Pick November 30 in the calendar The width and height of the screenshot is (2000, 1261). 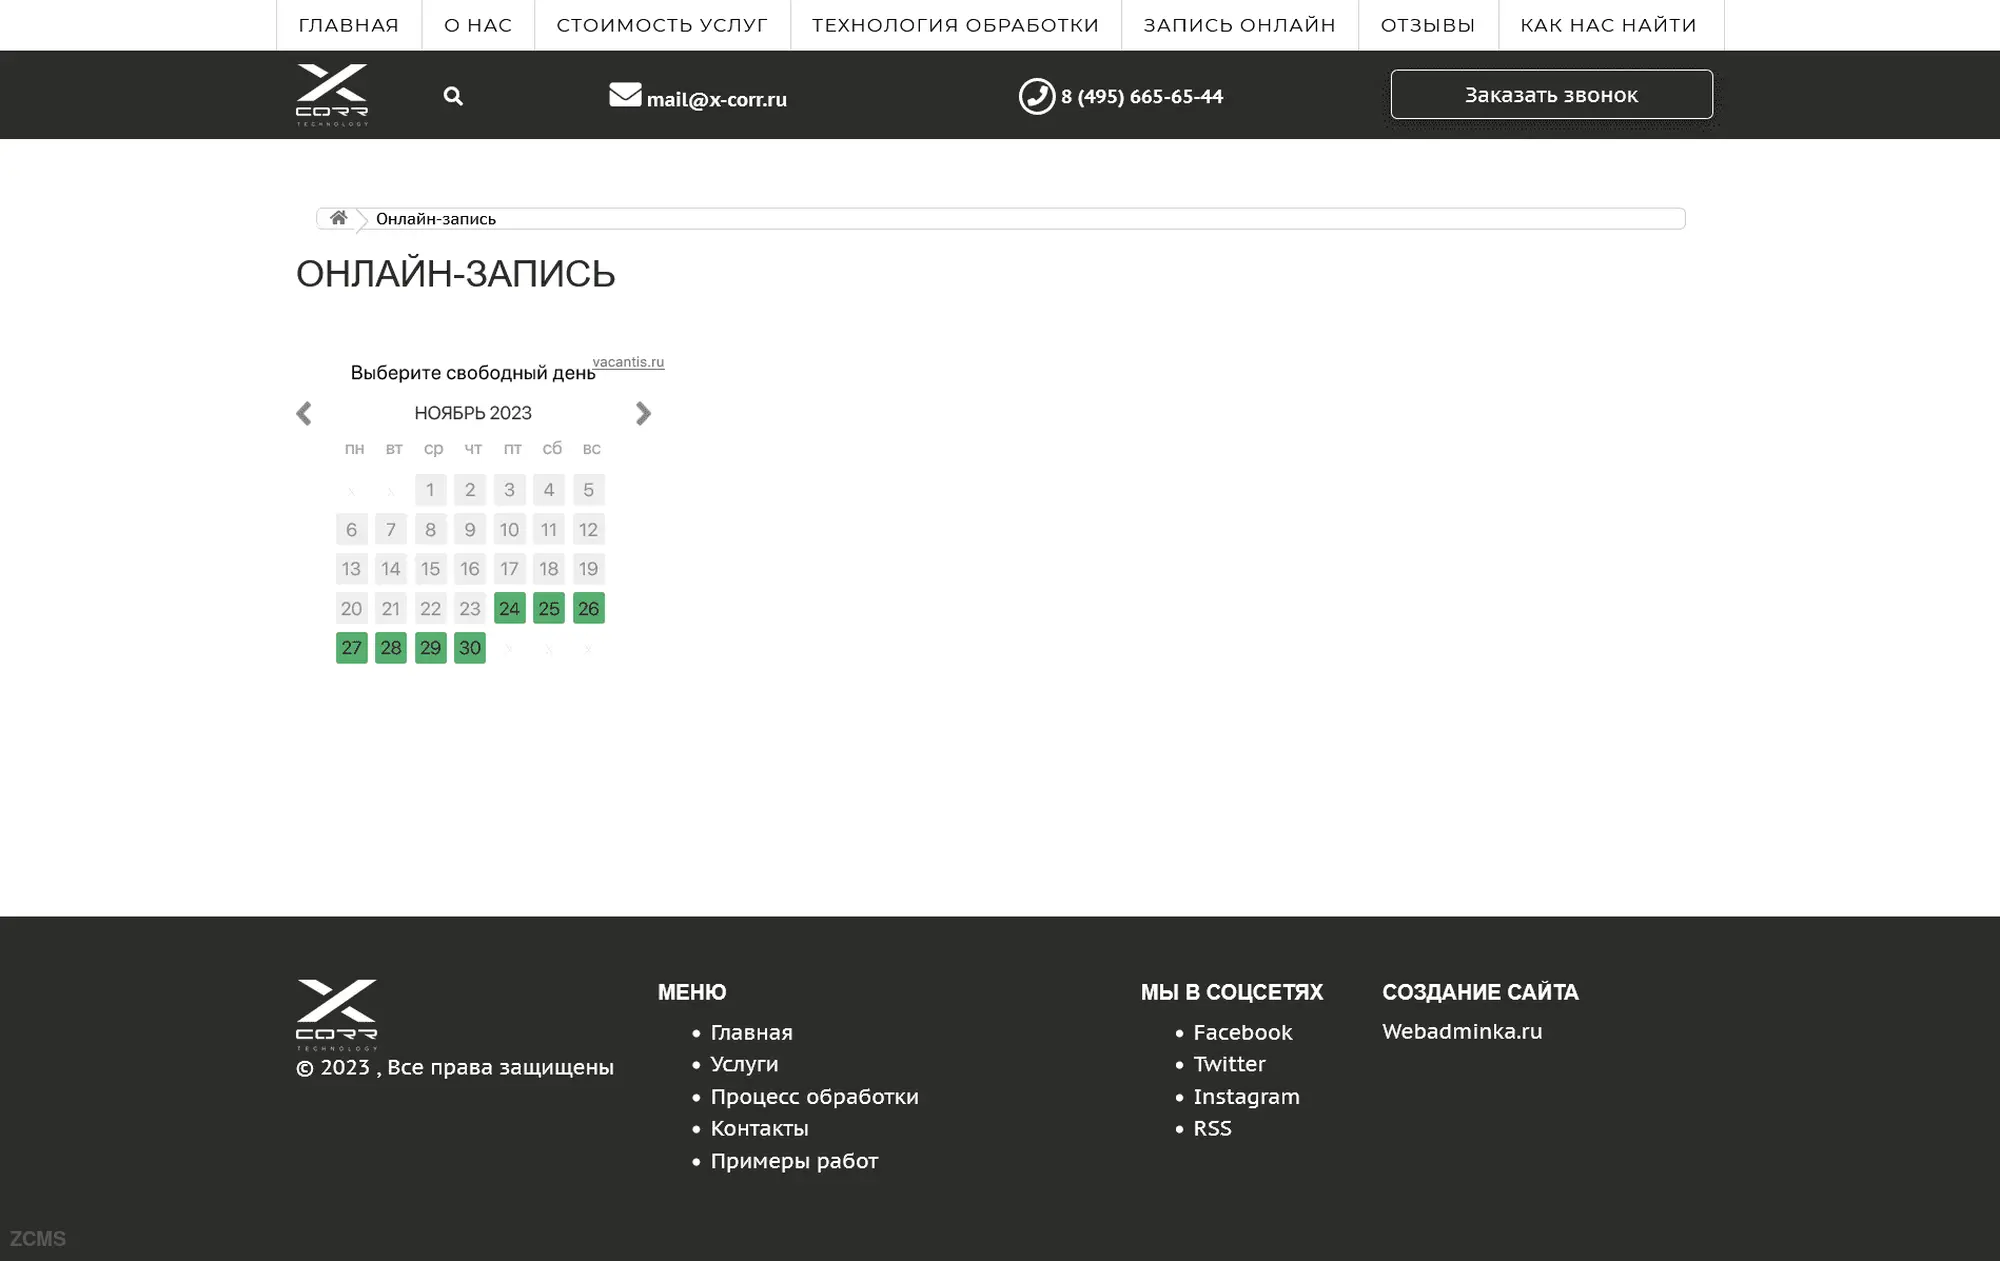click(x=470, y=648)
